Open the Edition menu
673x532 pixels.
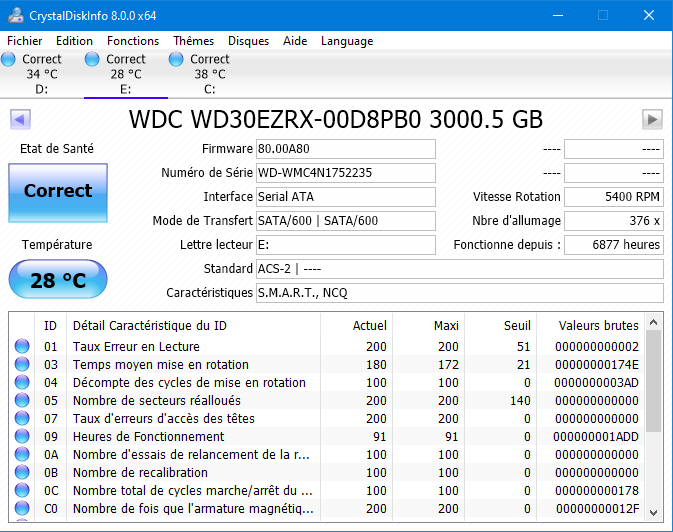point(74,41)
